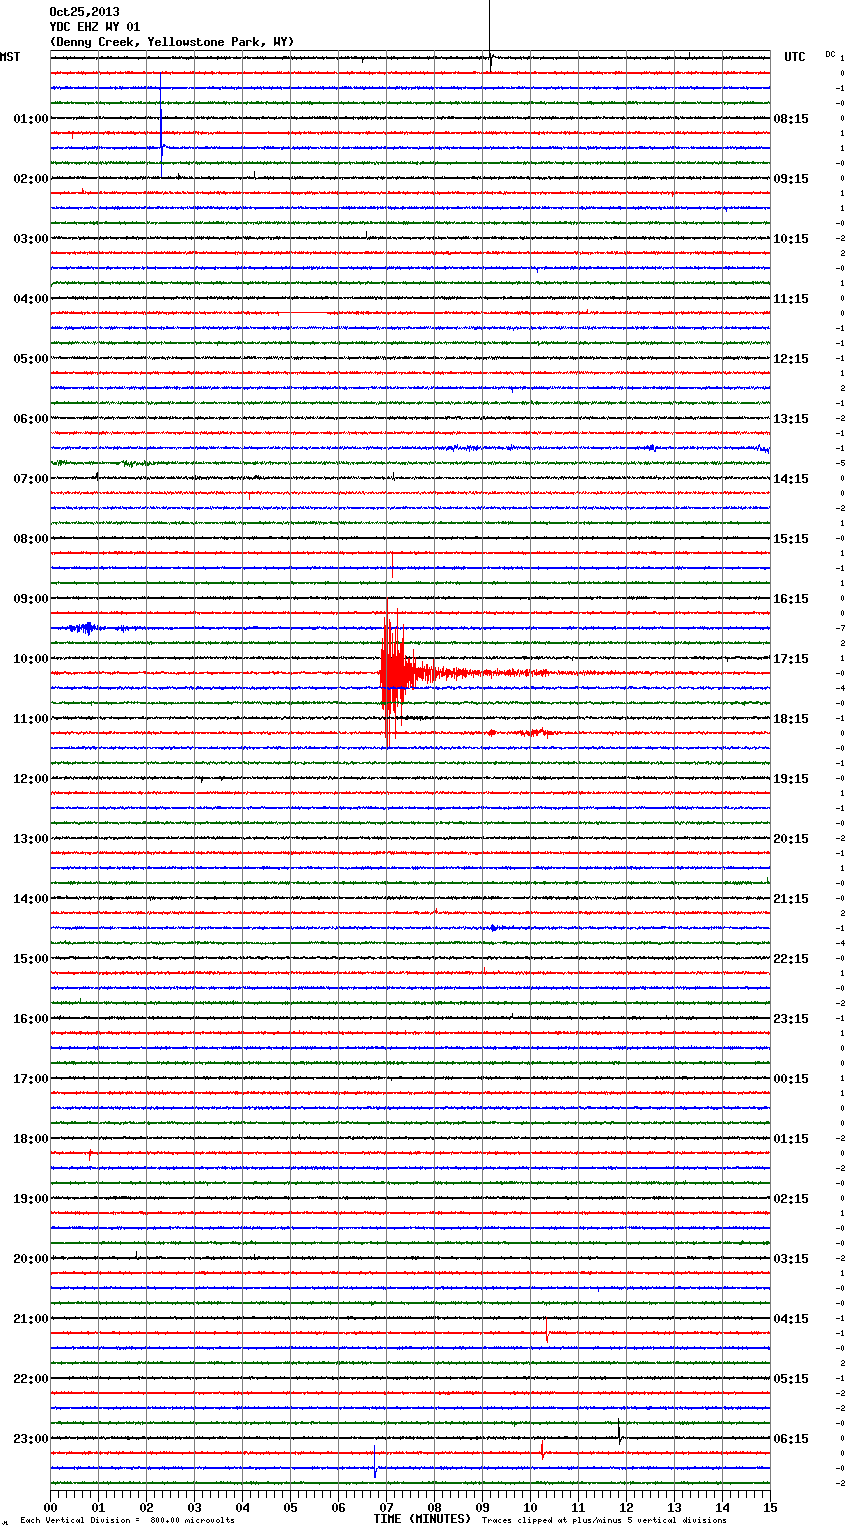This screenshot has height=1534, width=850.
Task: Select the 23:00 MST time label
Action: click(x=31, y=1439)
